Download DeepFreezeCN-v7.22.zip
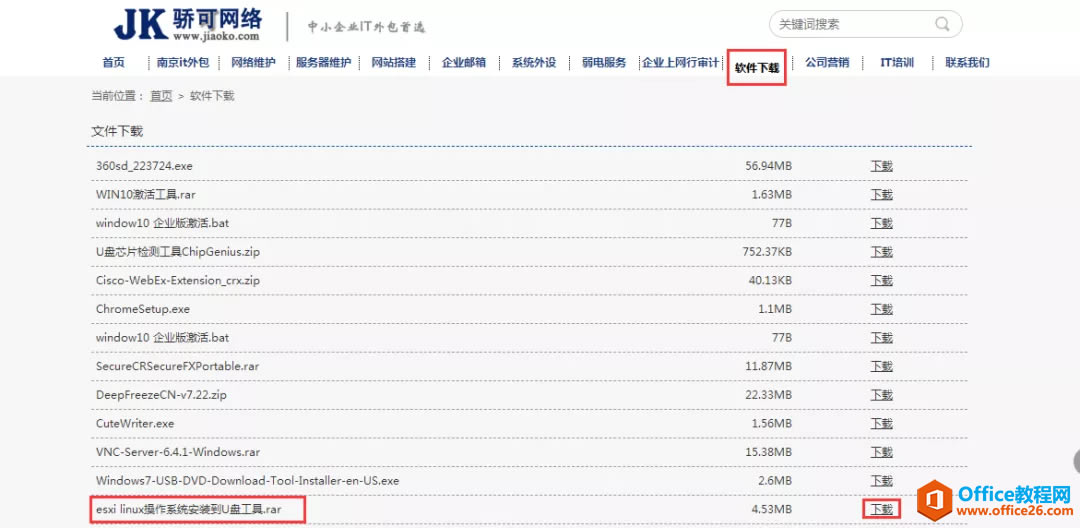This screenshot has height=528, width=1080. tap(882, 394)
